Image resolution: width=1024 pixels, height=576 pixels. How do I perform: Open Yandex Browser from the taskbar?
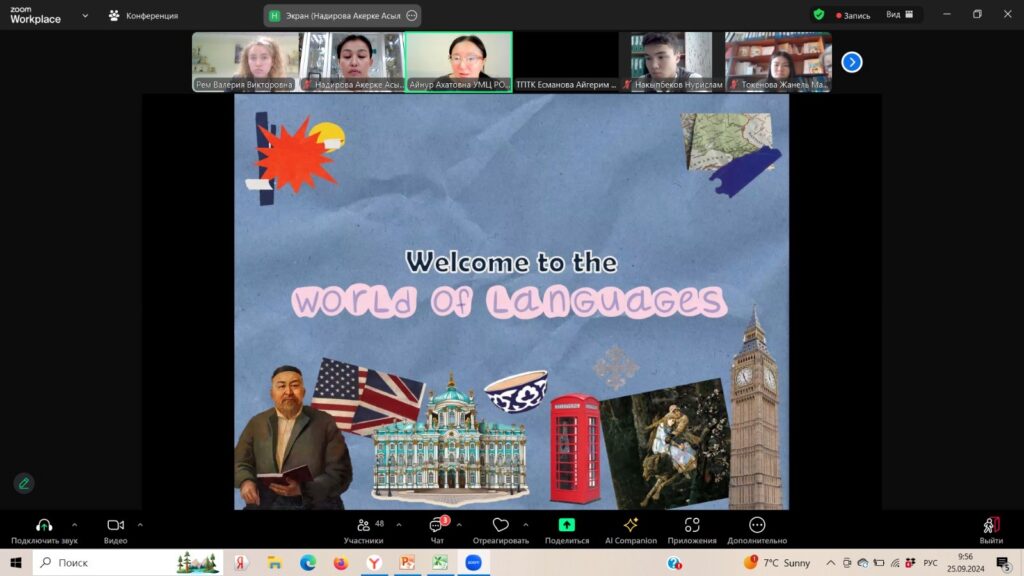[374, 562]
